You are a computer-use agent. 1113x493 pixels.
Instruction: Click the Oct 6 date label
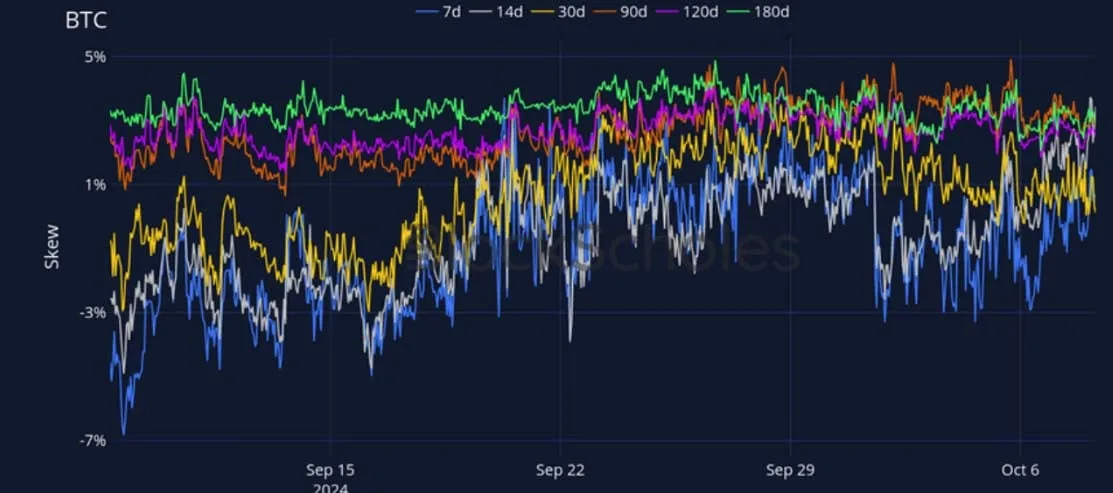(x=1020, y=470)
